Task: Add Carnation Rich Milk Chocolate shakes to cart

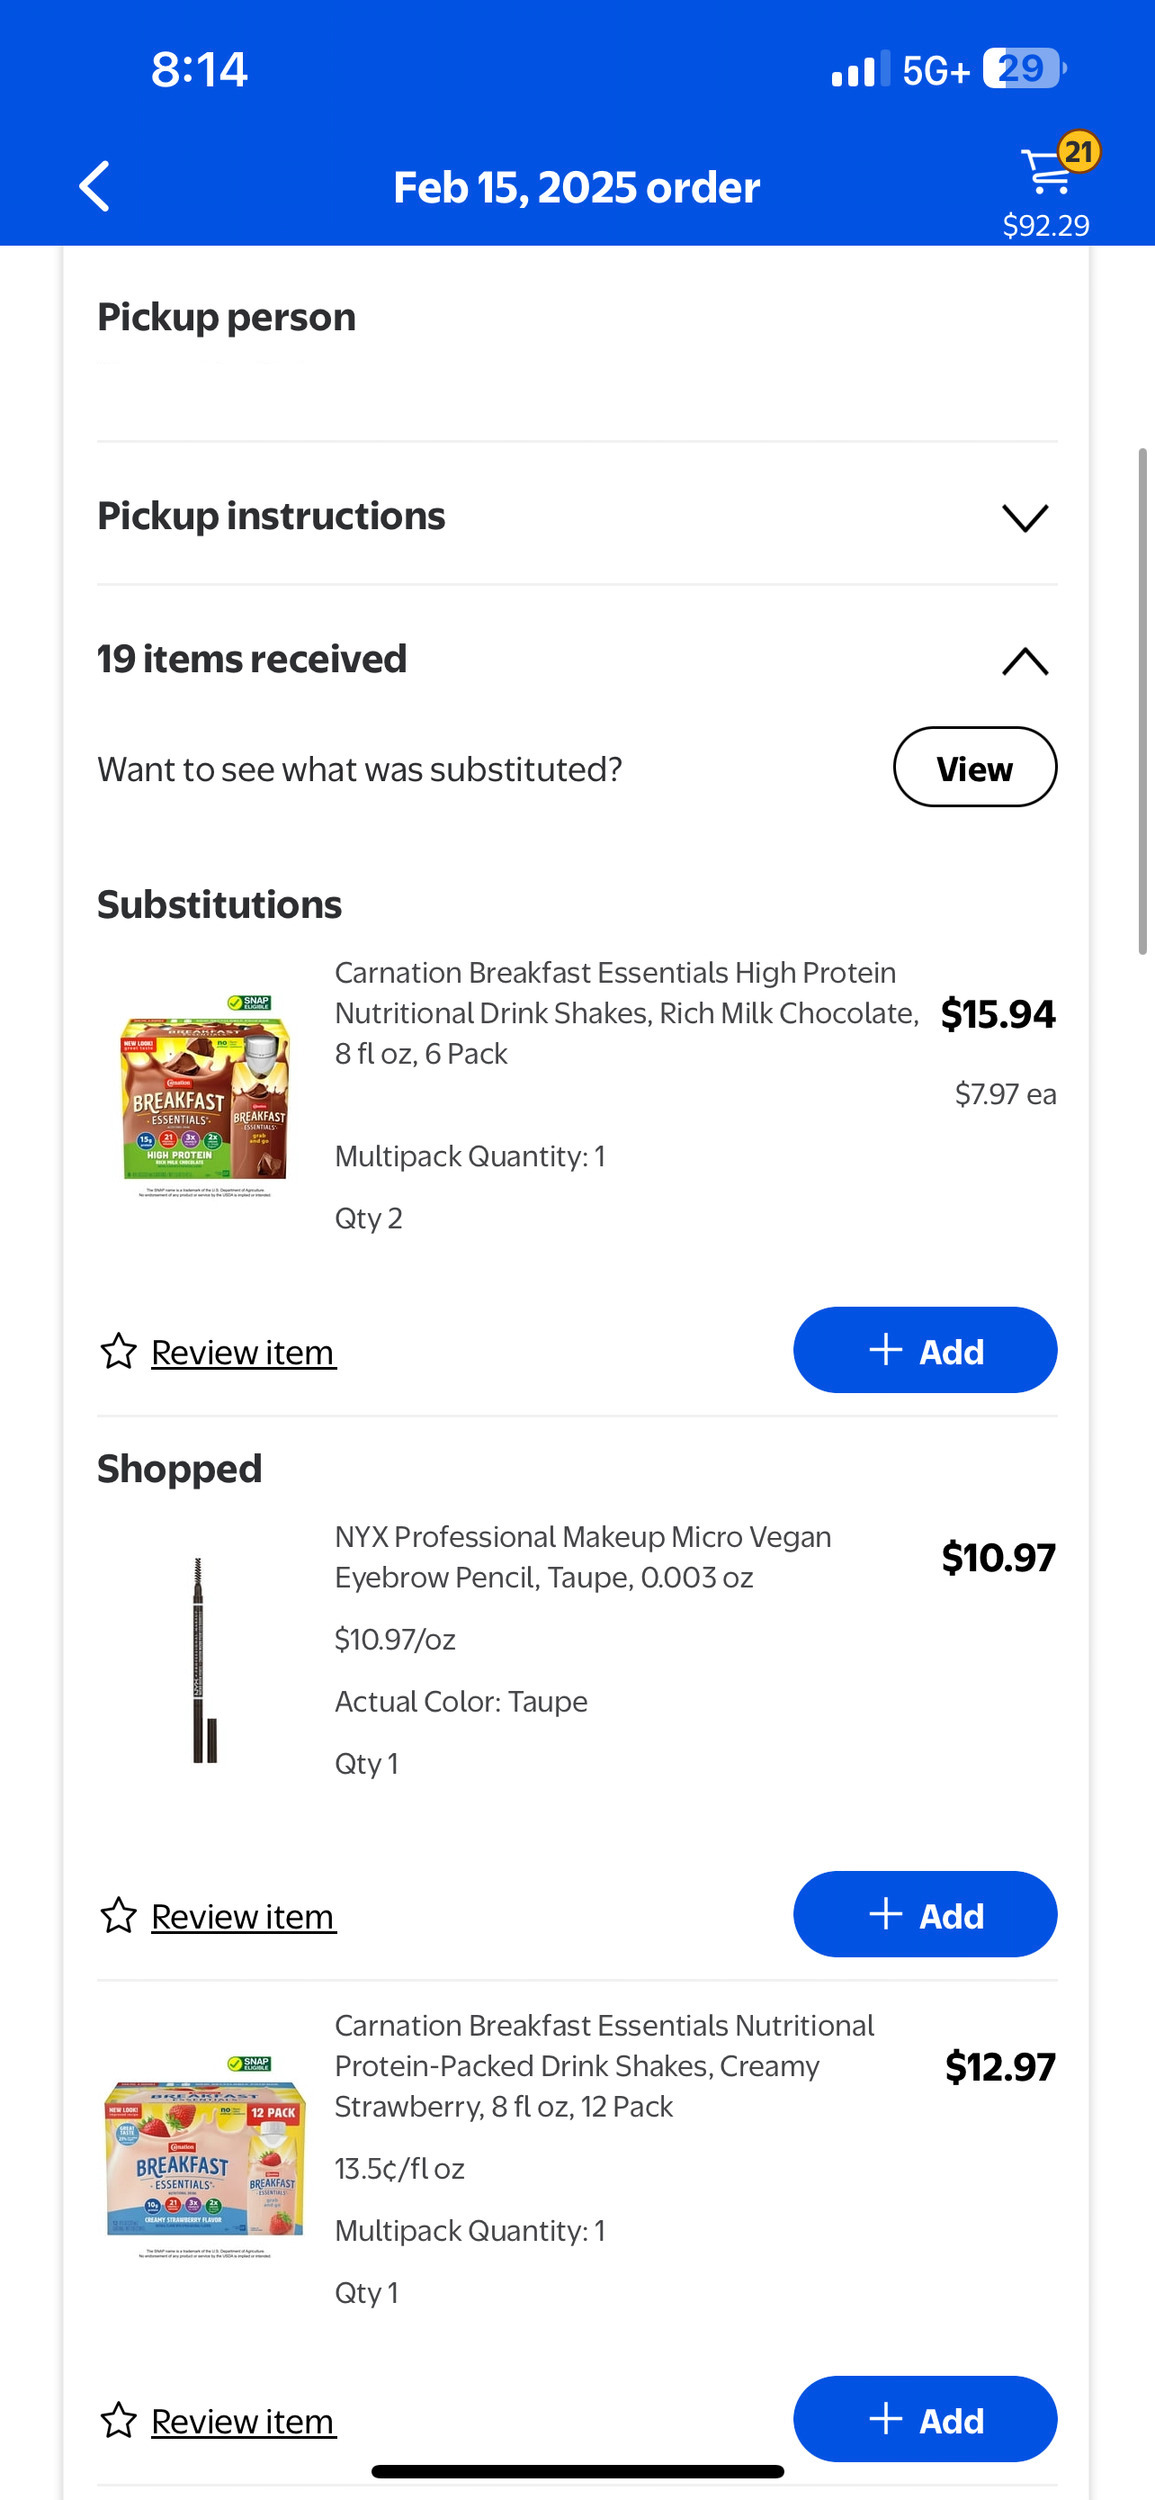Action: (x=925, y=1350)
